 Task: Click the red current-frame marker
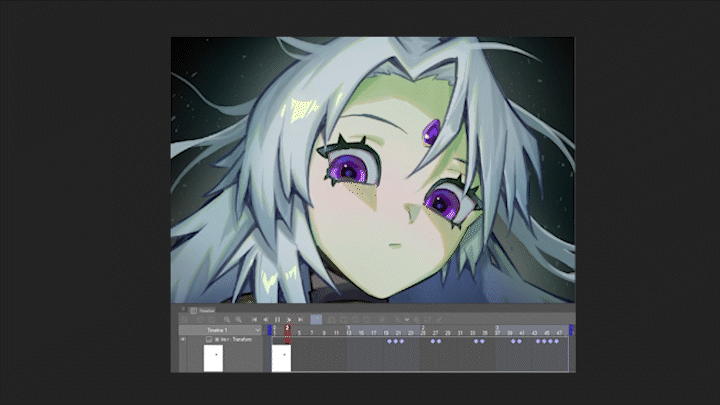[287, 334]
